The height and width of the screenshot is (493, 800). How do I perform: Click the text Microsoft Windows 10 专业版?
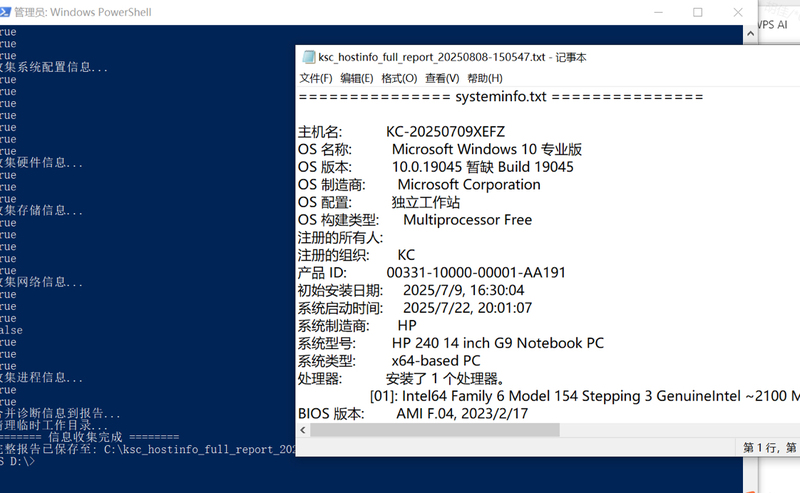pyautogui.click(x=486, y=150)
